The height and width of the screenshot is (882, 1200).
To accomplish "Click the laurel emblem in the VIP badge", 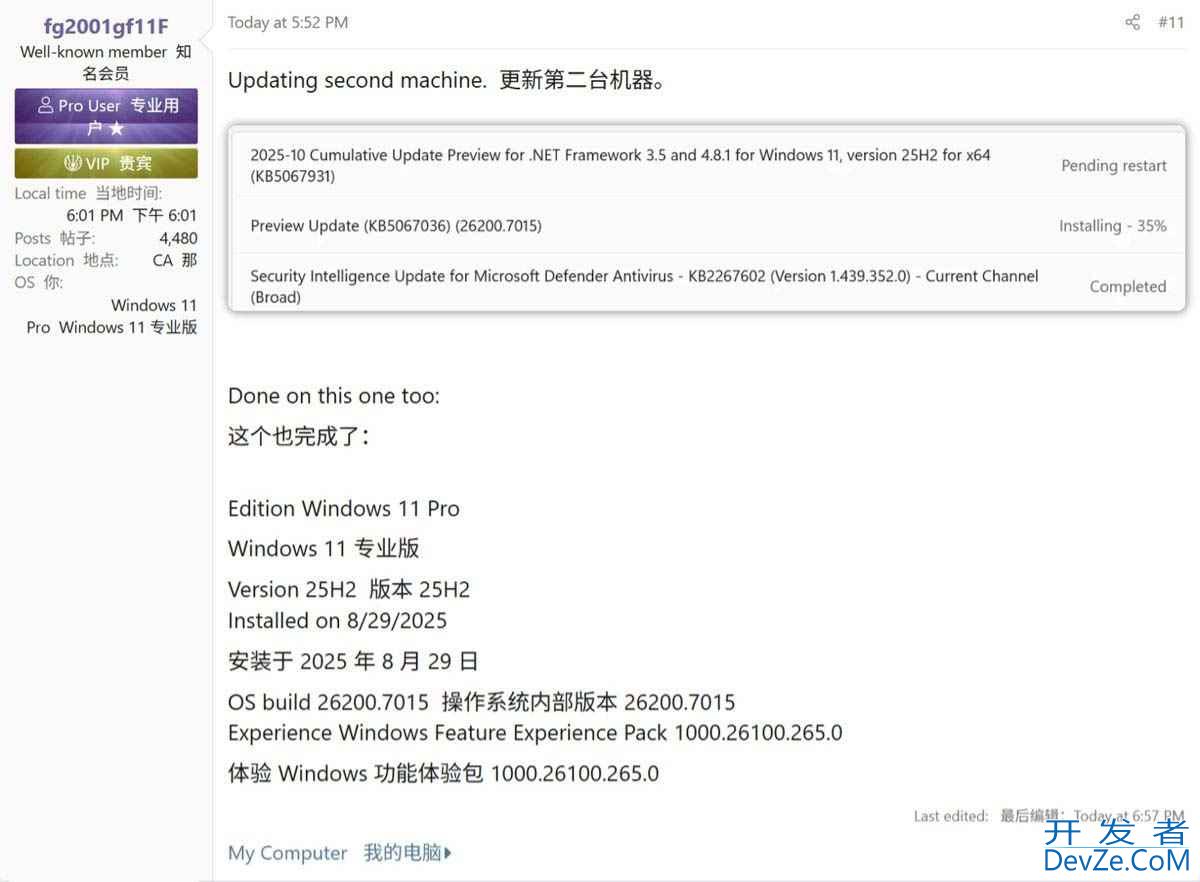I will coord(72,163).
